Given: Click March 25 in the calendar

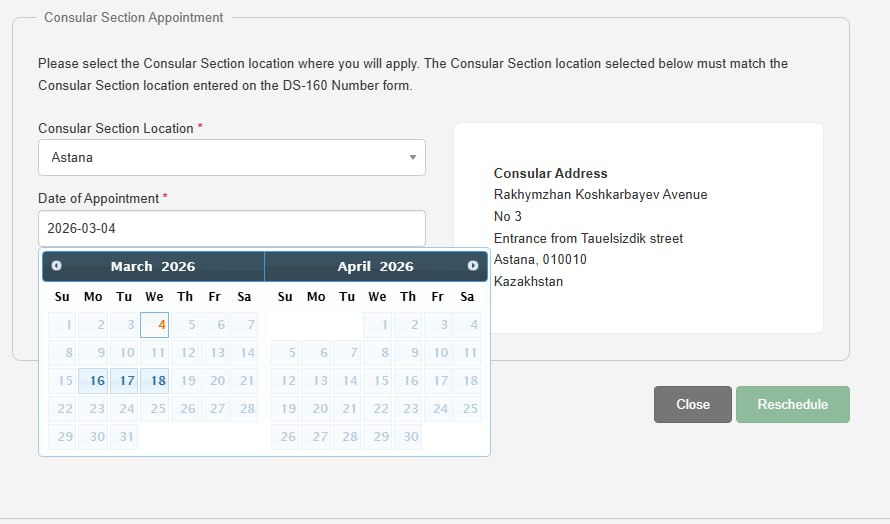Looking at the screenshot, I should (155, 409).
